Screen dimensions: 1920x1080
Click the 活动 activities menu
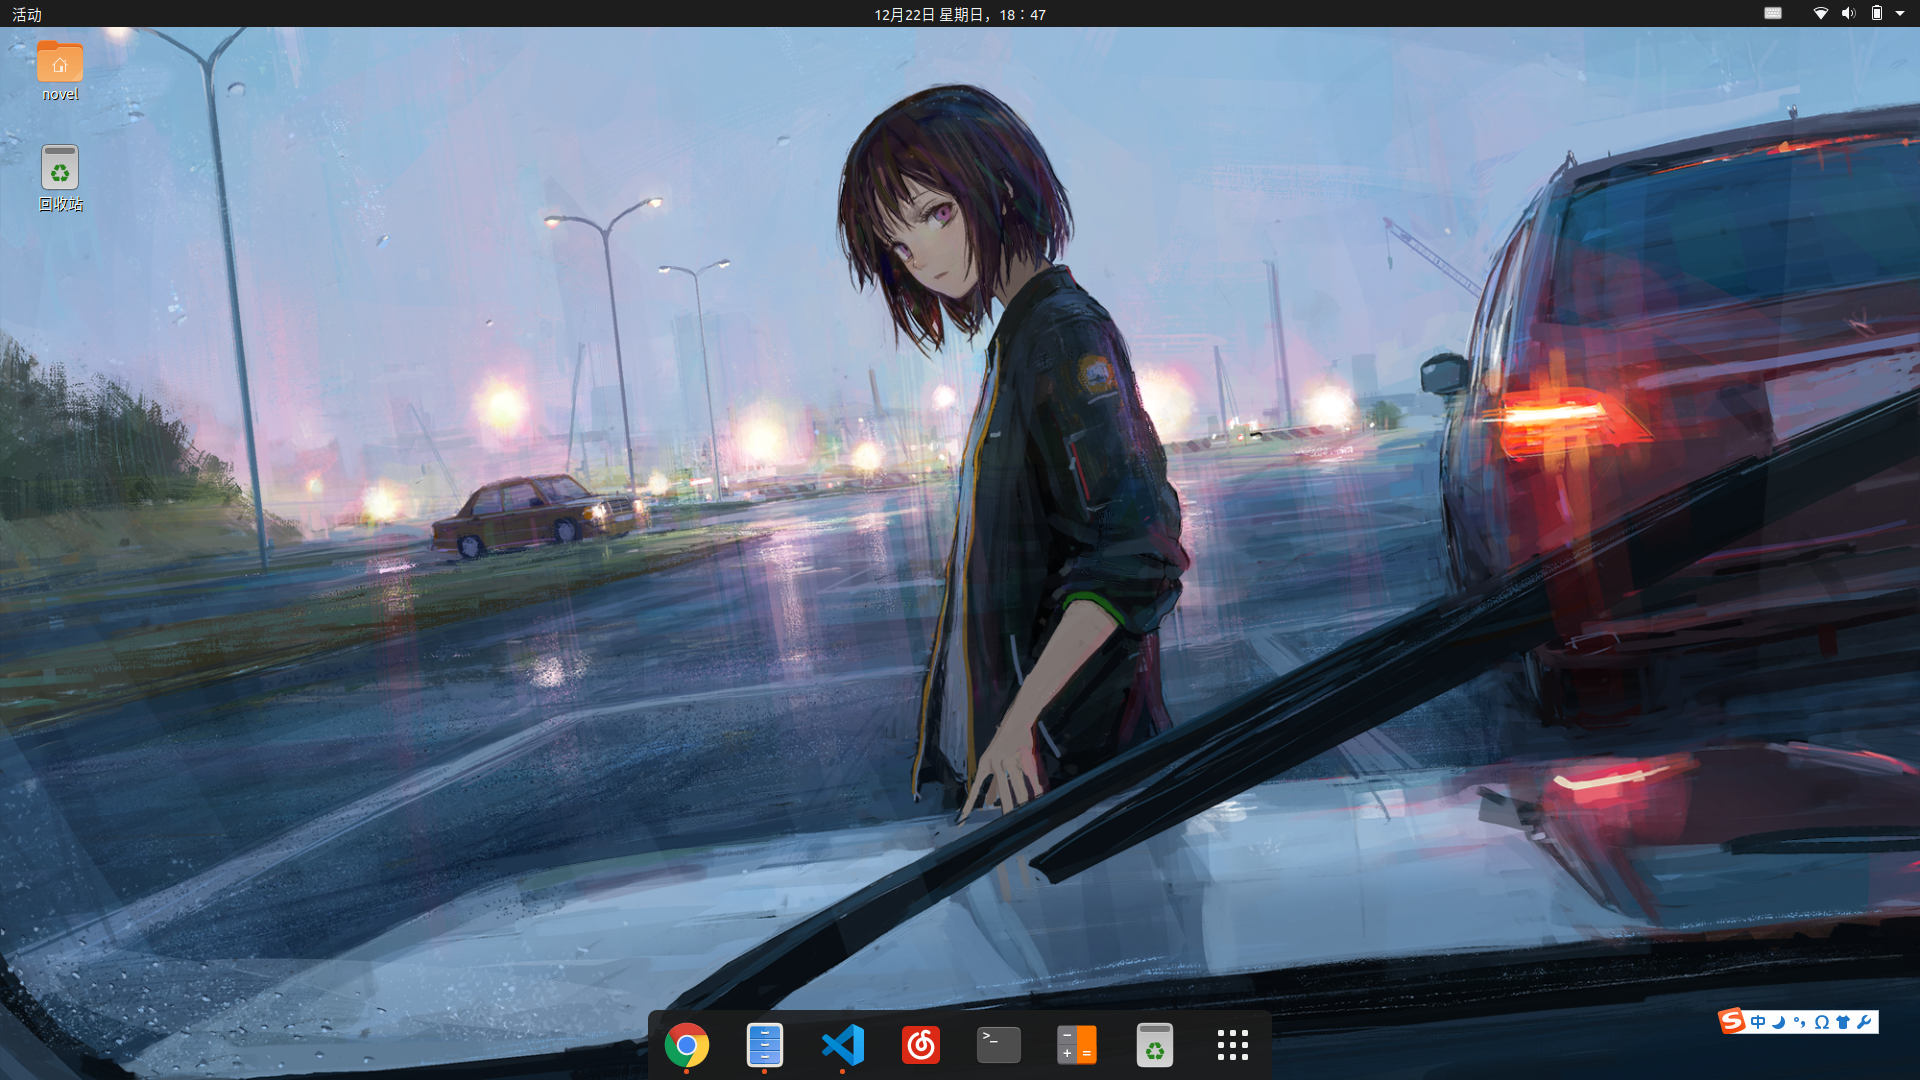click(x=27, y=14)
